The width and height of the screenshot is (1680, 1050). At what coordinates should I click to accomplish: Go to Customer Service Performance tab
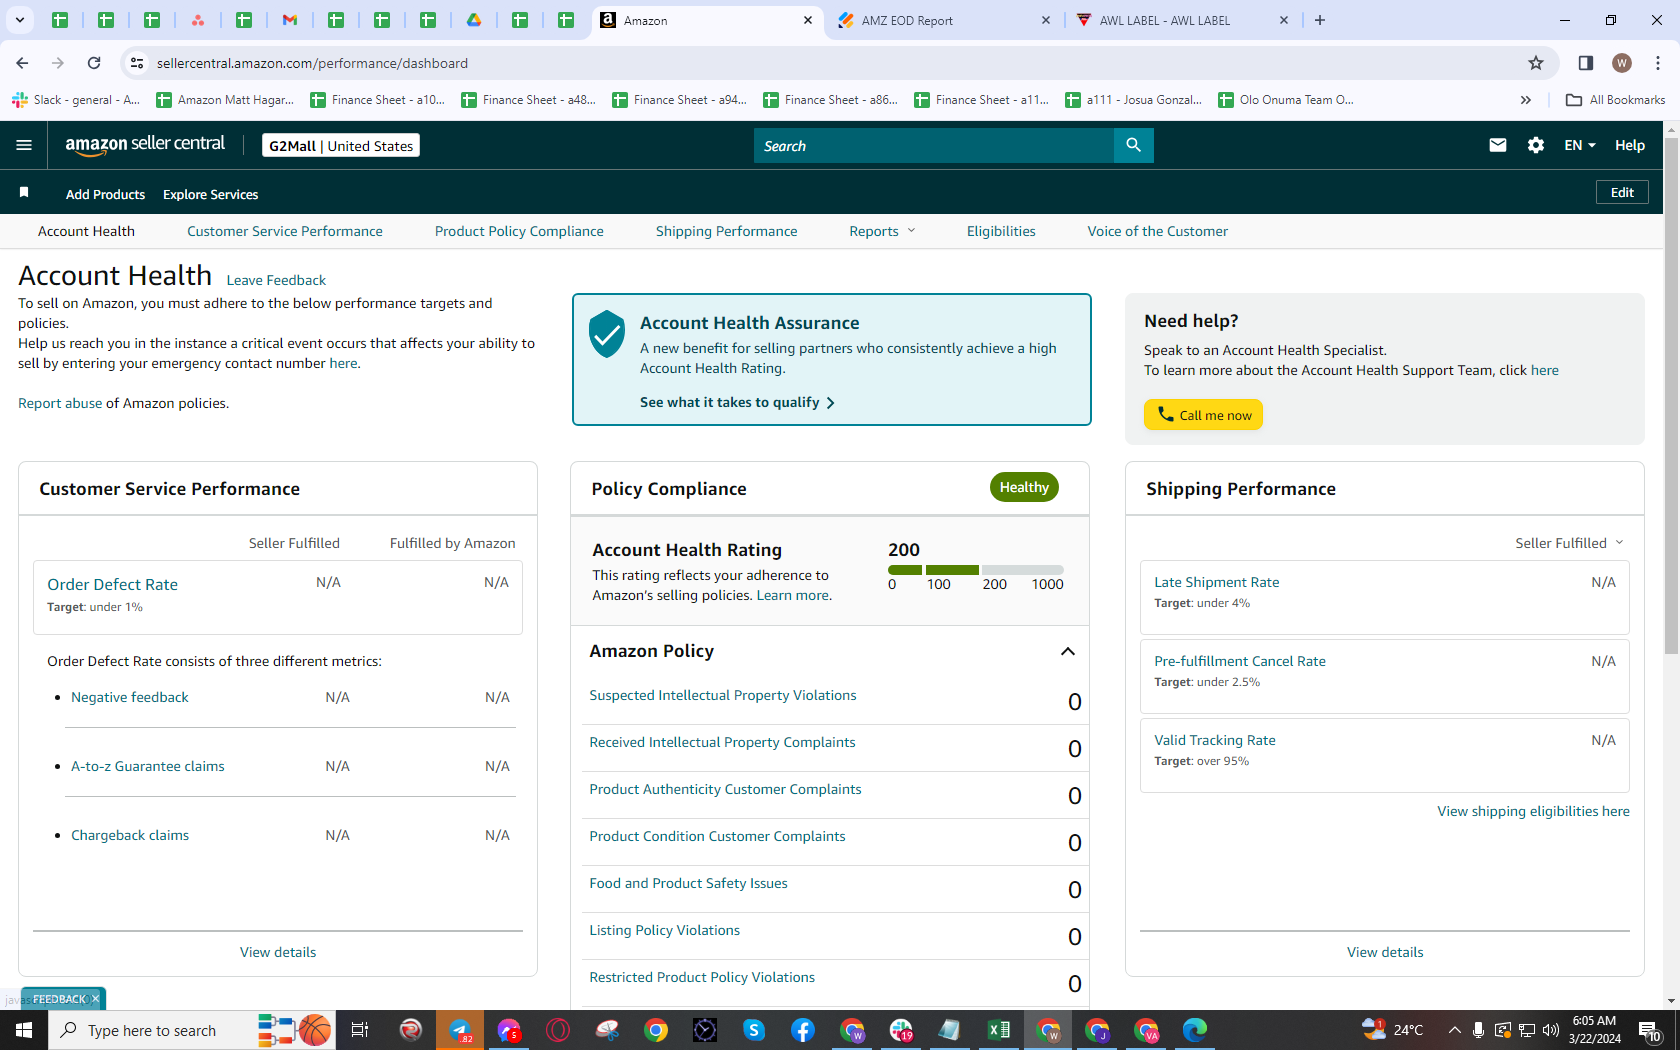click(285, 231)
